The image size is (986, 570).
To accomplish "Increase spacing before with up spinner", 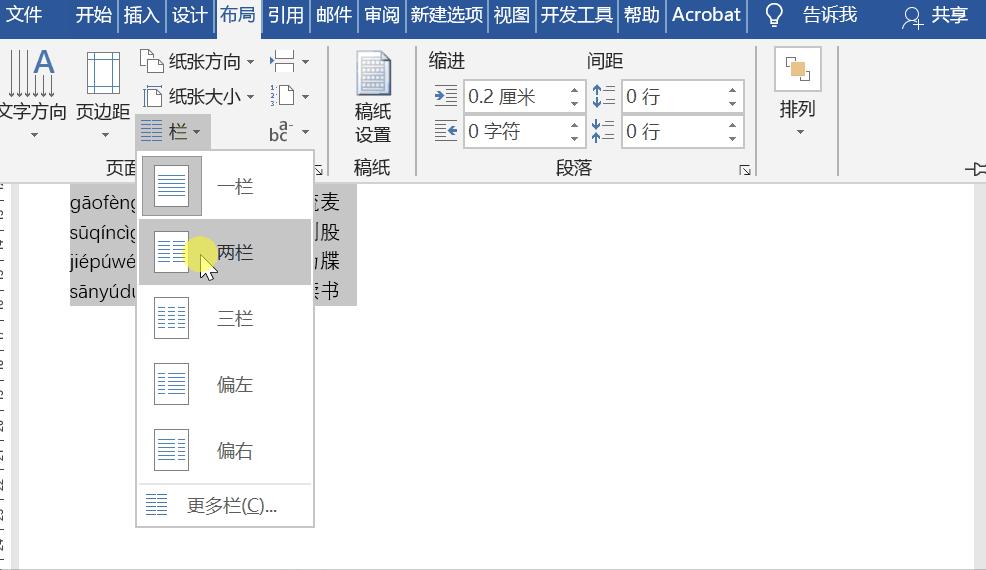I will 733,91.
